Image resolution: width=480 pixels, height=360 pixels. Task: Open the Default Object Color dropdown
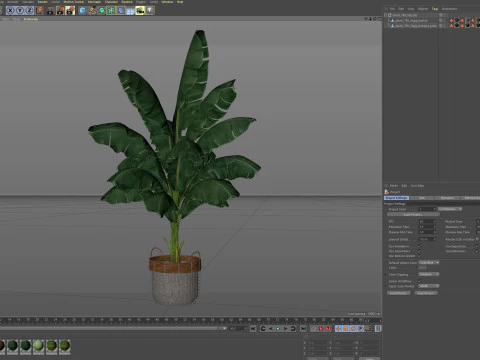click(429, 263)
